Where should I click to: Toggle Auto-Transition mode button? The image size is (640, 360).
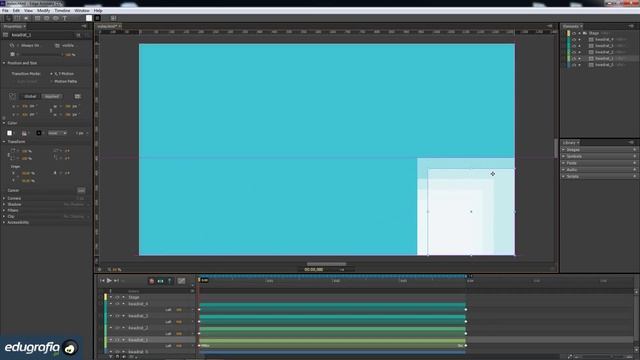point(160,281)
